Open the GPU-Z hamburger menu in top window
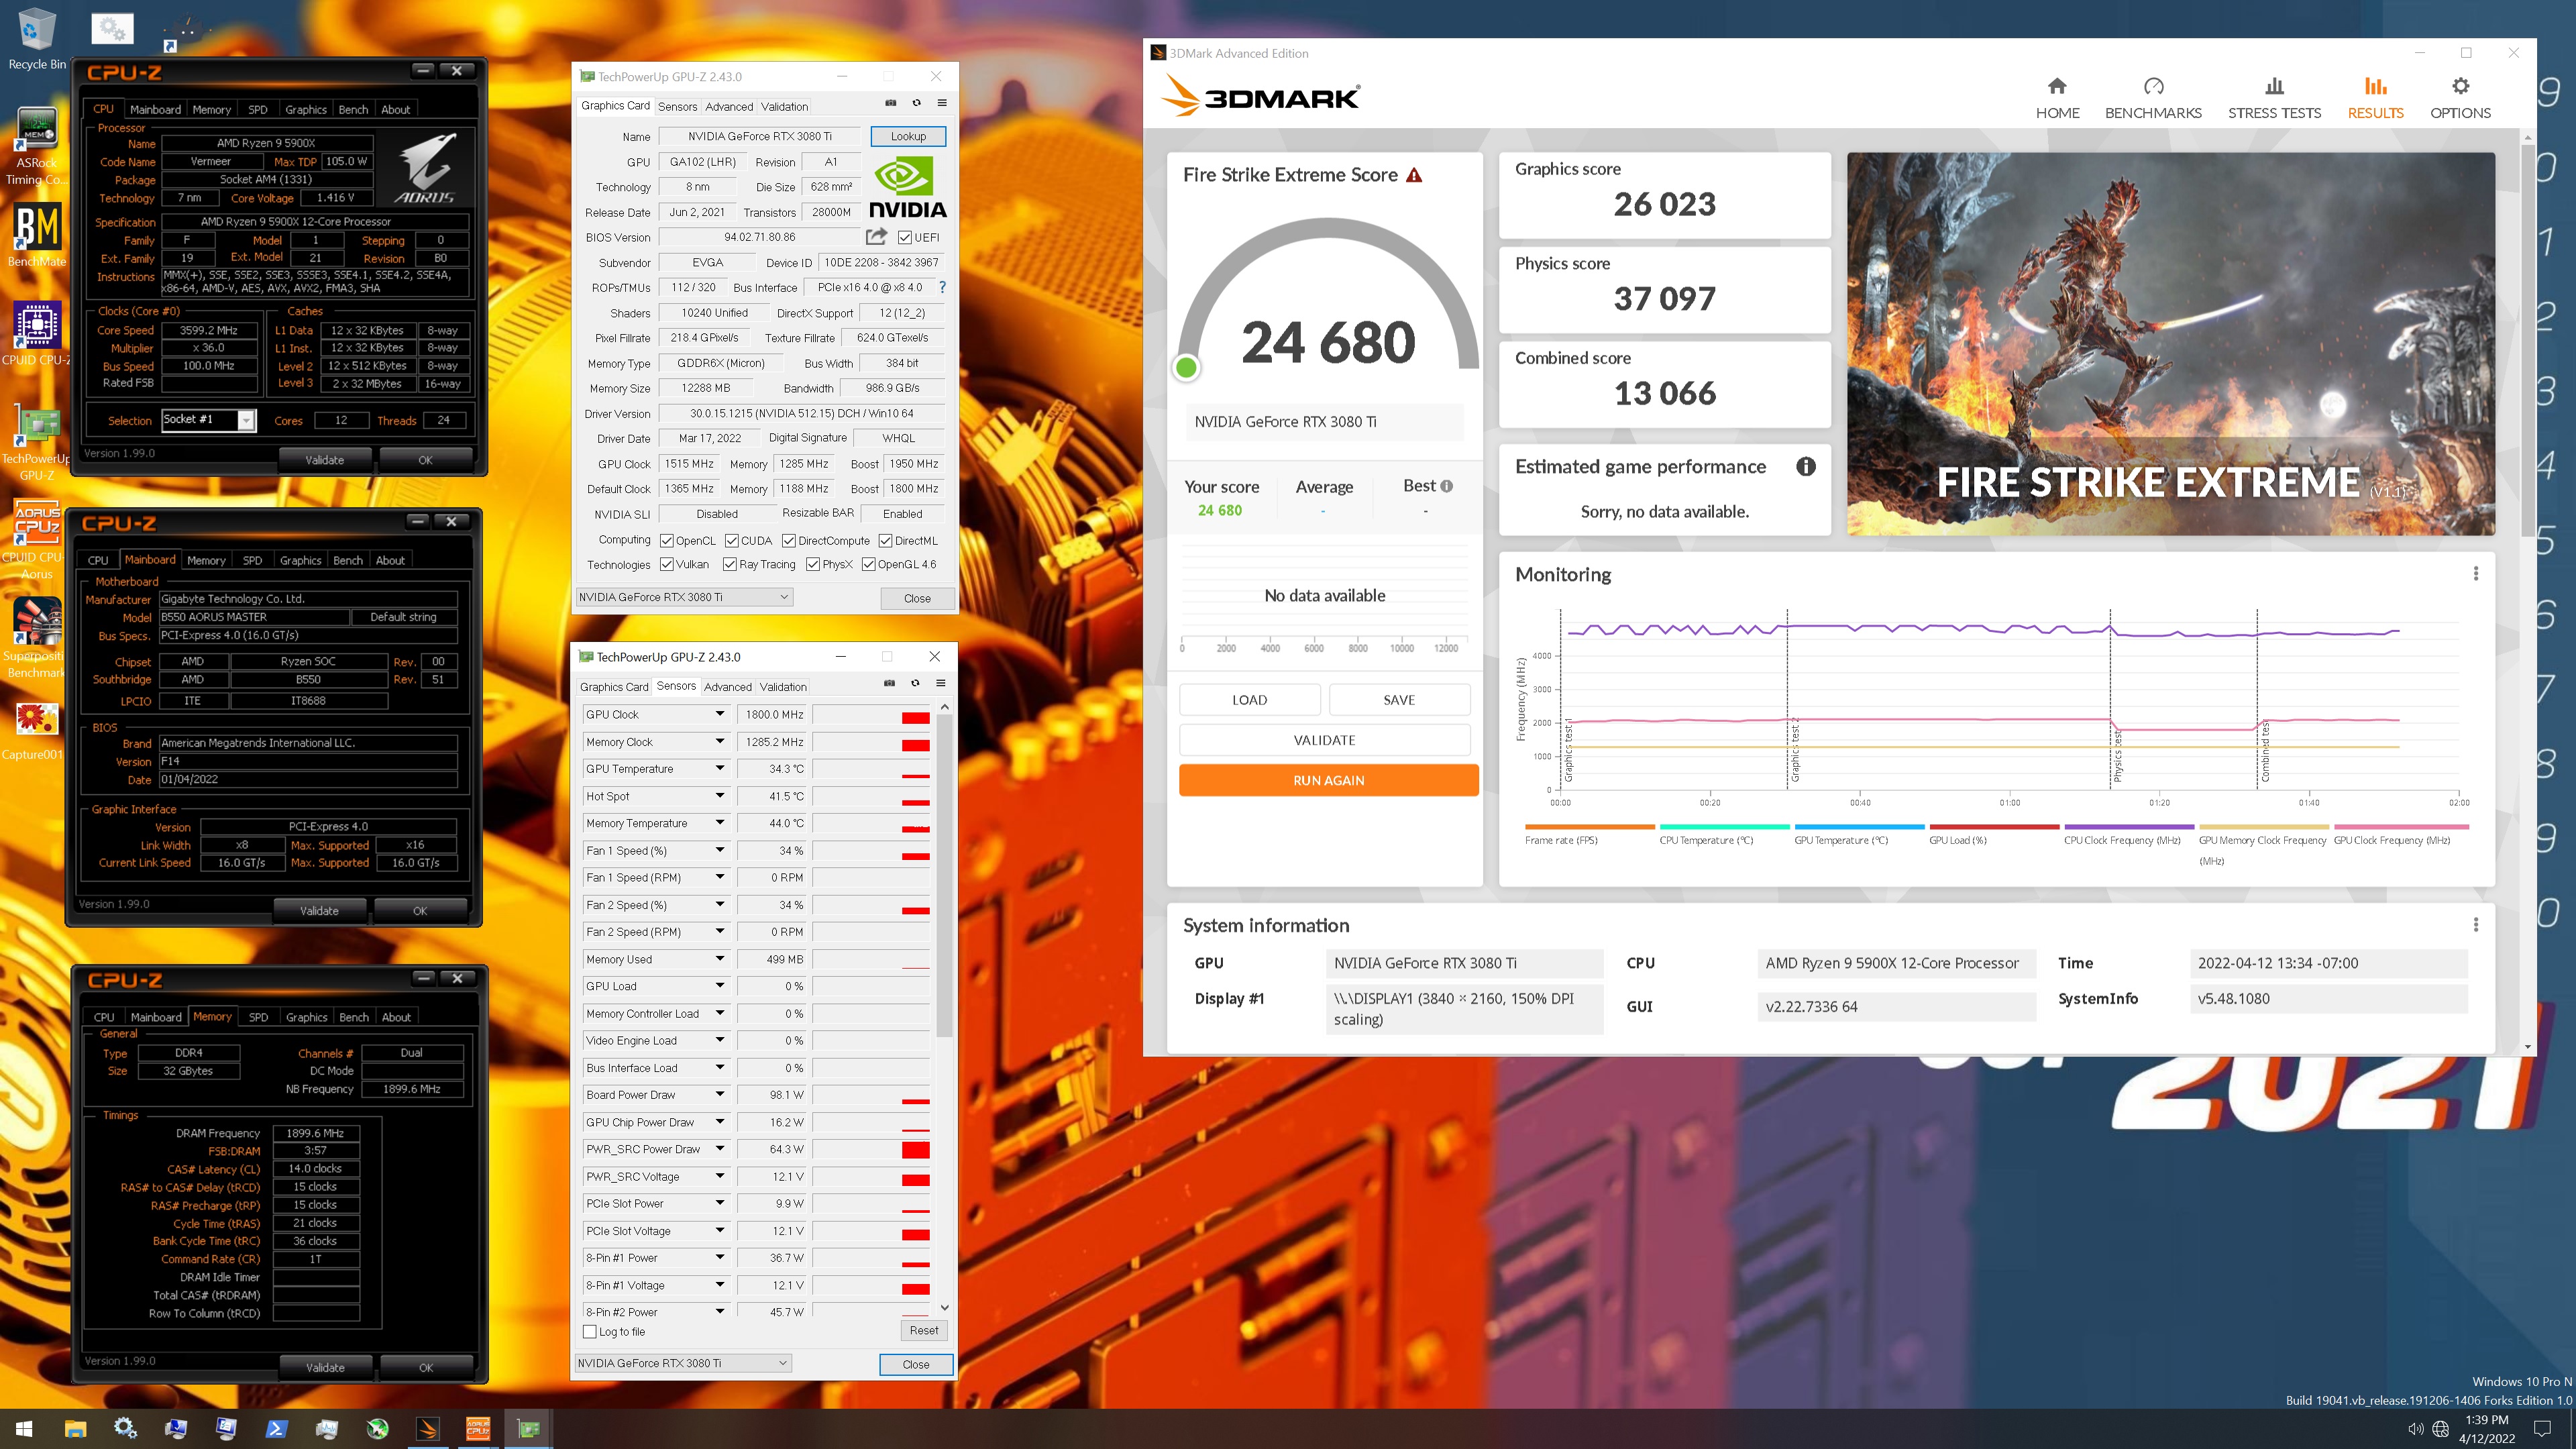This screenshot has width=2576, height=1449. [942, 103]
